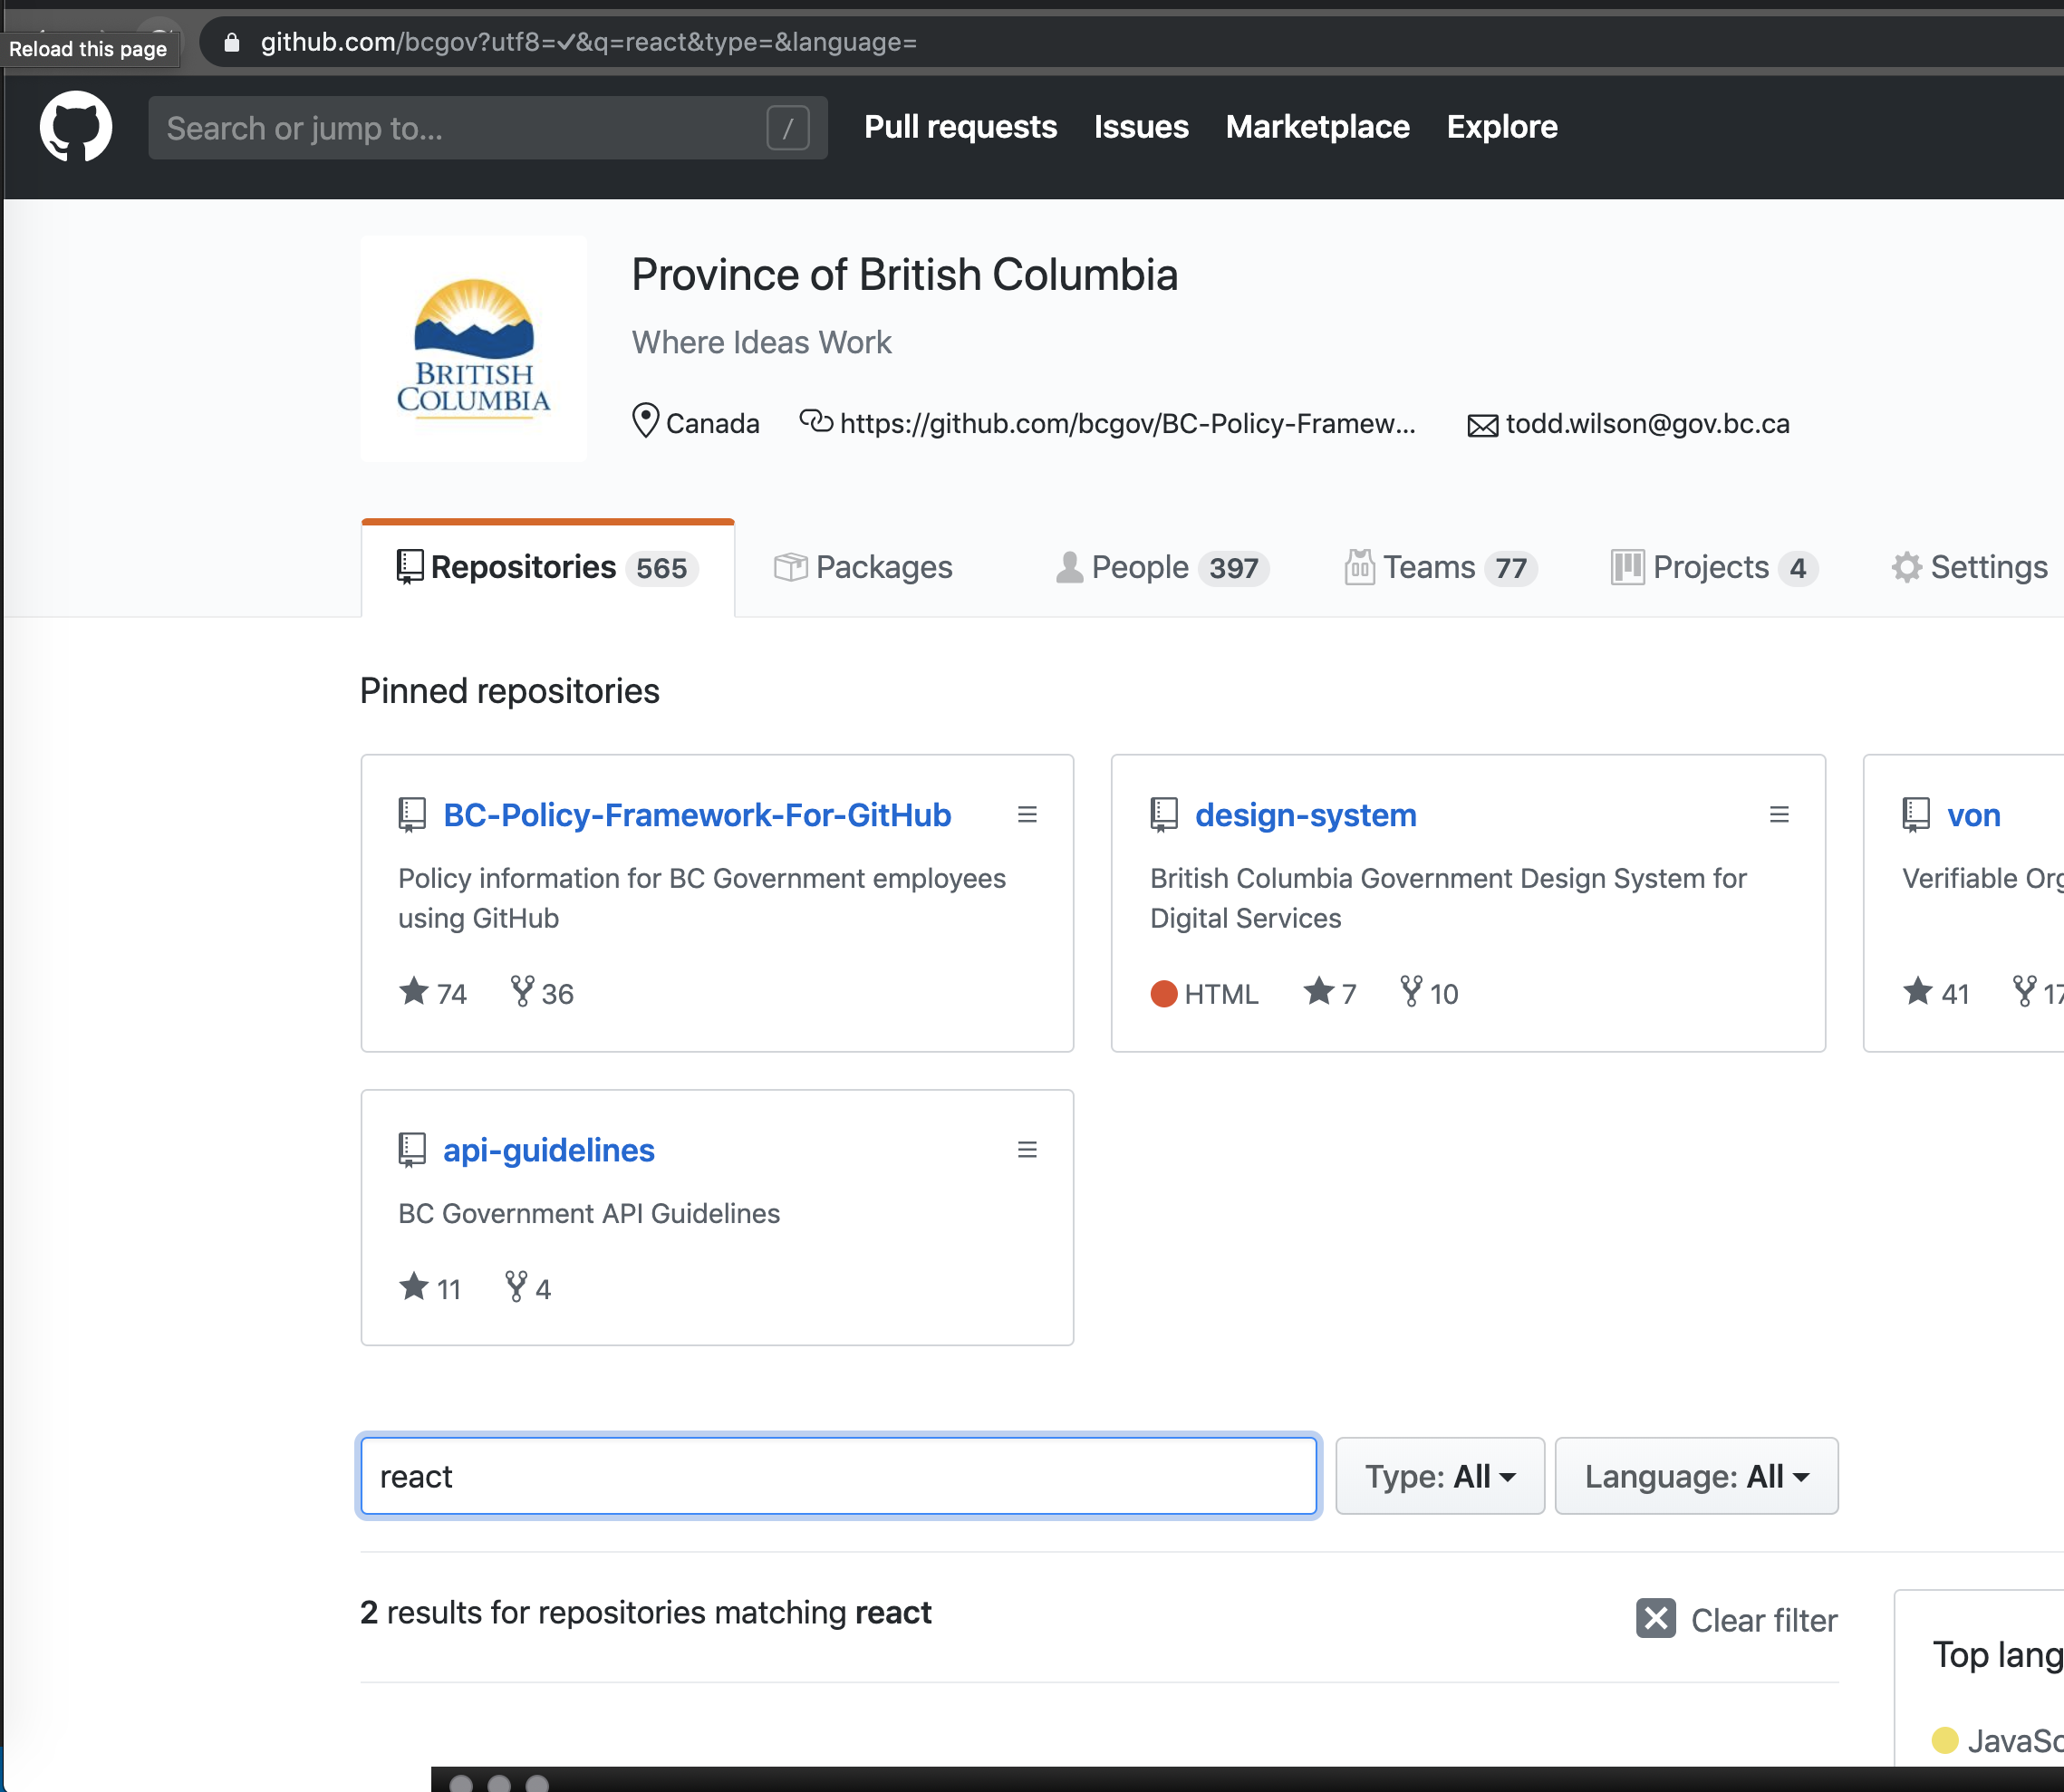Open the api-guidelines repository link
Screen dimensions: 2064x1792
coord(549,1150)
